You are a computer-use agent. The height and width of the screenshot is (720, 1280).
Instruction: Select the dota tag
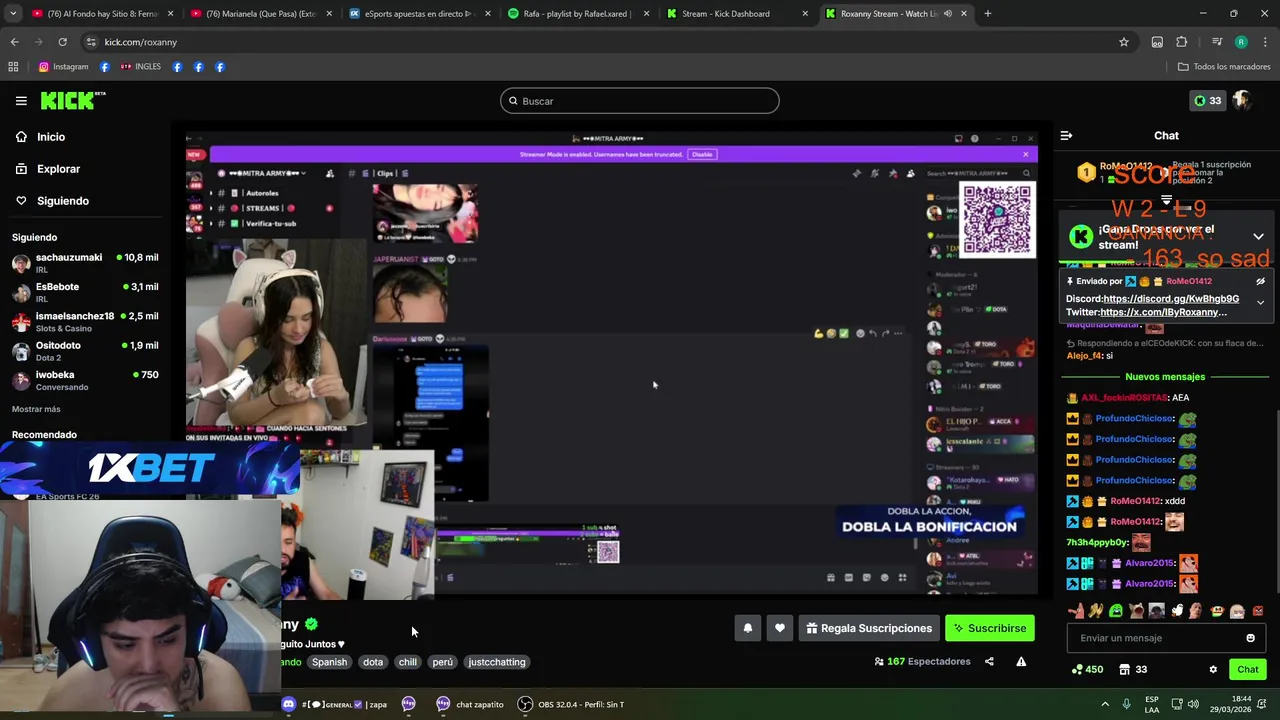373,662
